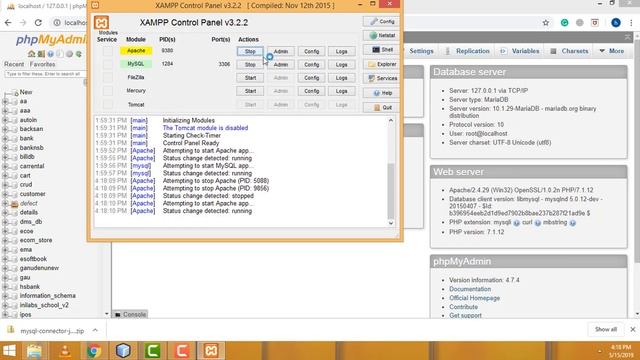Open the Official Homepage link
This screenshot has width=640, height=360.
[x=474, y=298]
